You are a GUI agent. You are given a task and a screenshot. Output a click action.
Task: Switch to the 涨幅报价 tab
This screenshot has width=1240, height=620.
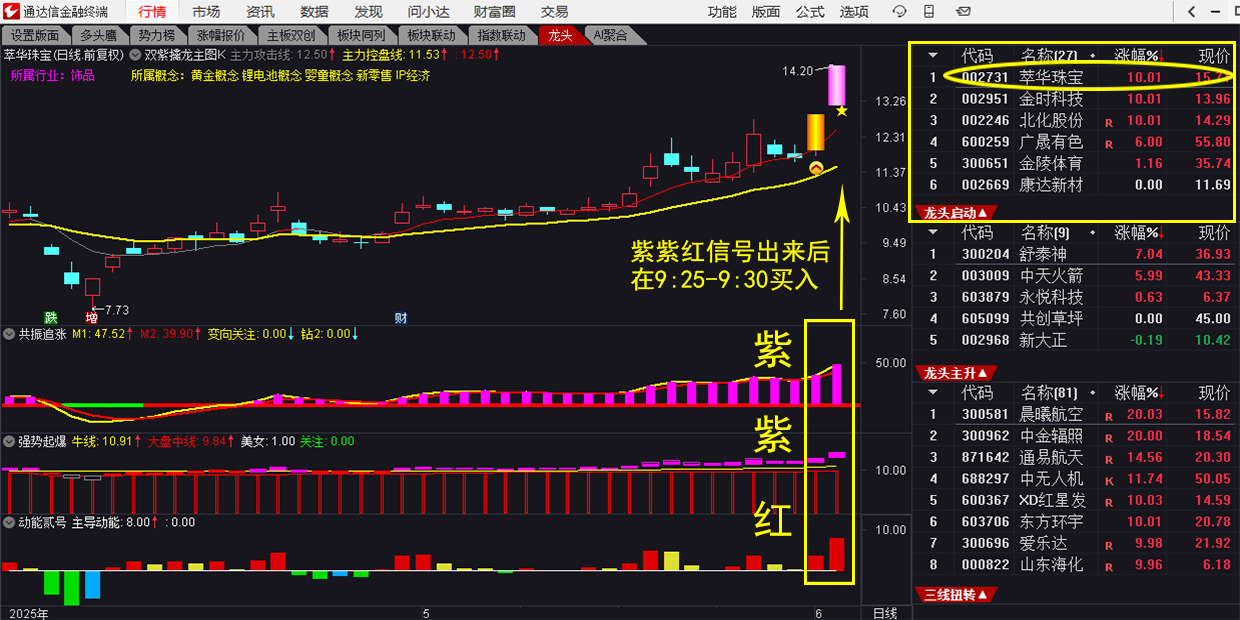point(219,35)
